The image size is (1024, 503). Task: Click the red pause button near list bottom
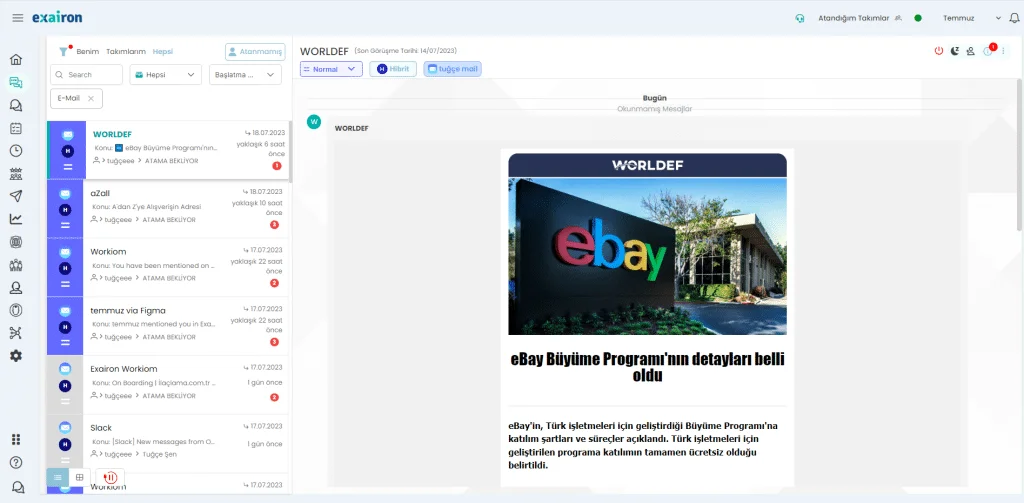click(x=110, y=478)
